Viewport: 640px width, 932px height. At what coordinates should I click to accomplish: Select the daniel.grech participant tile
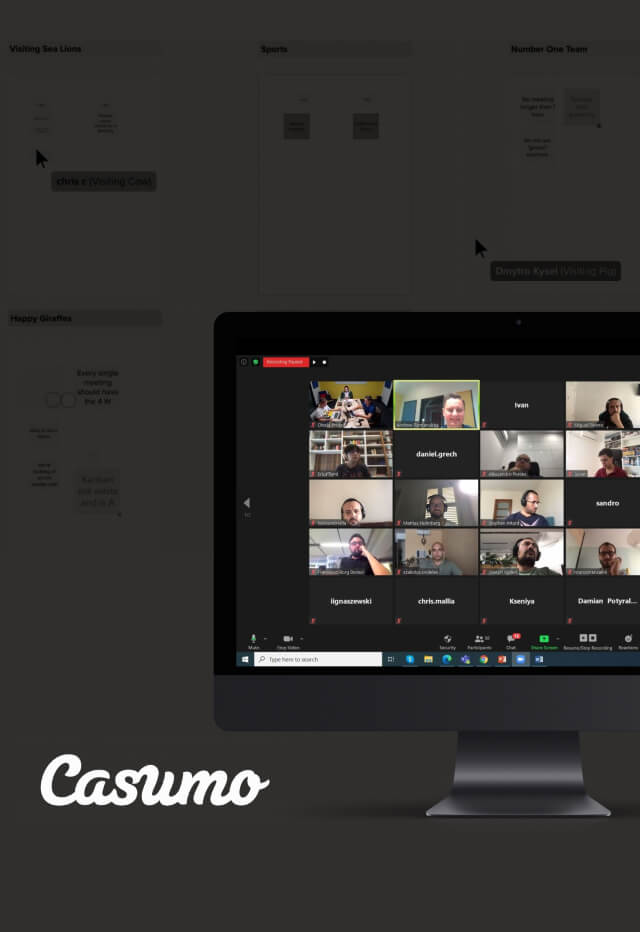(x=436, y=454)
